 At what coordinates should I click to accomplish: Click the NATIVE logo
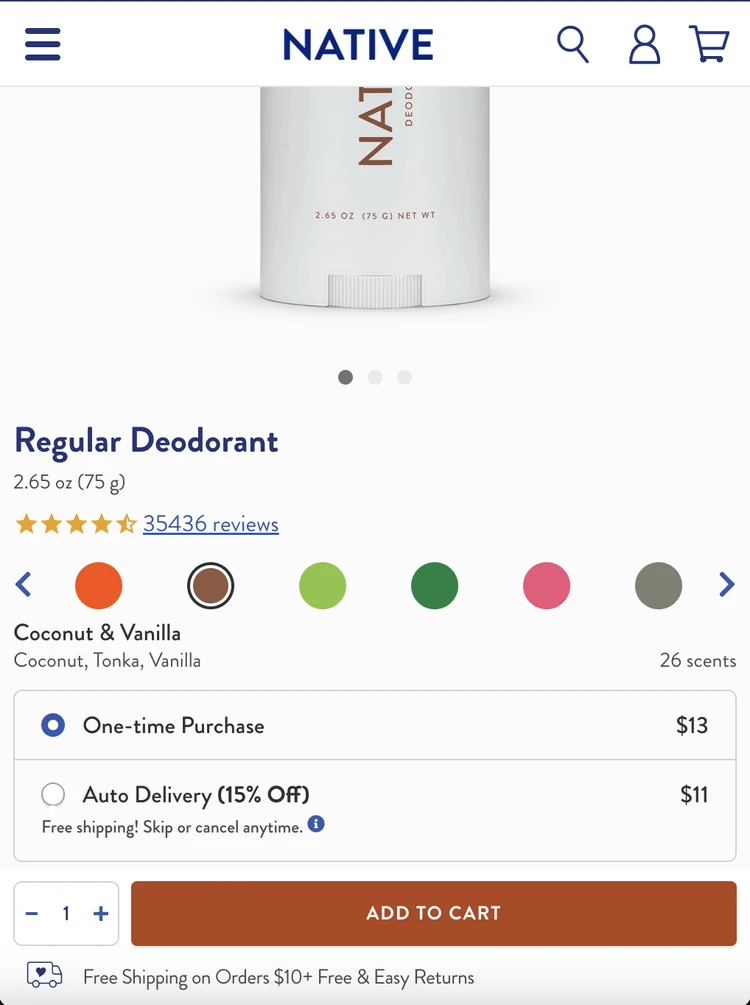click(358, 44)
